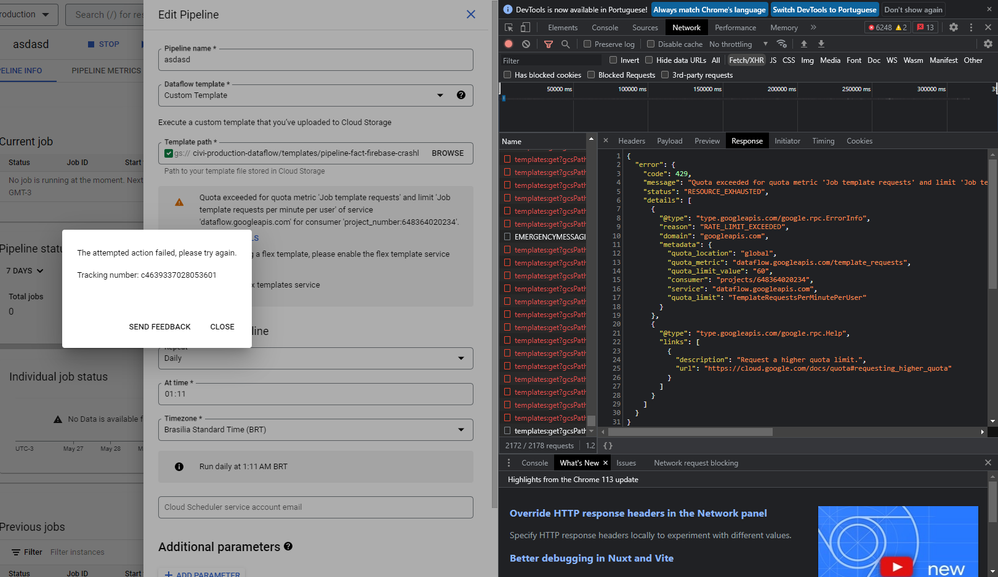Open the drawer three-dot menu beside Console
The height and width of the screenshot is (577, 998).
[x=509, y=462]
